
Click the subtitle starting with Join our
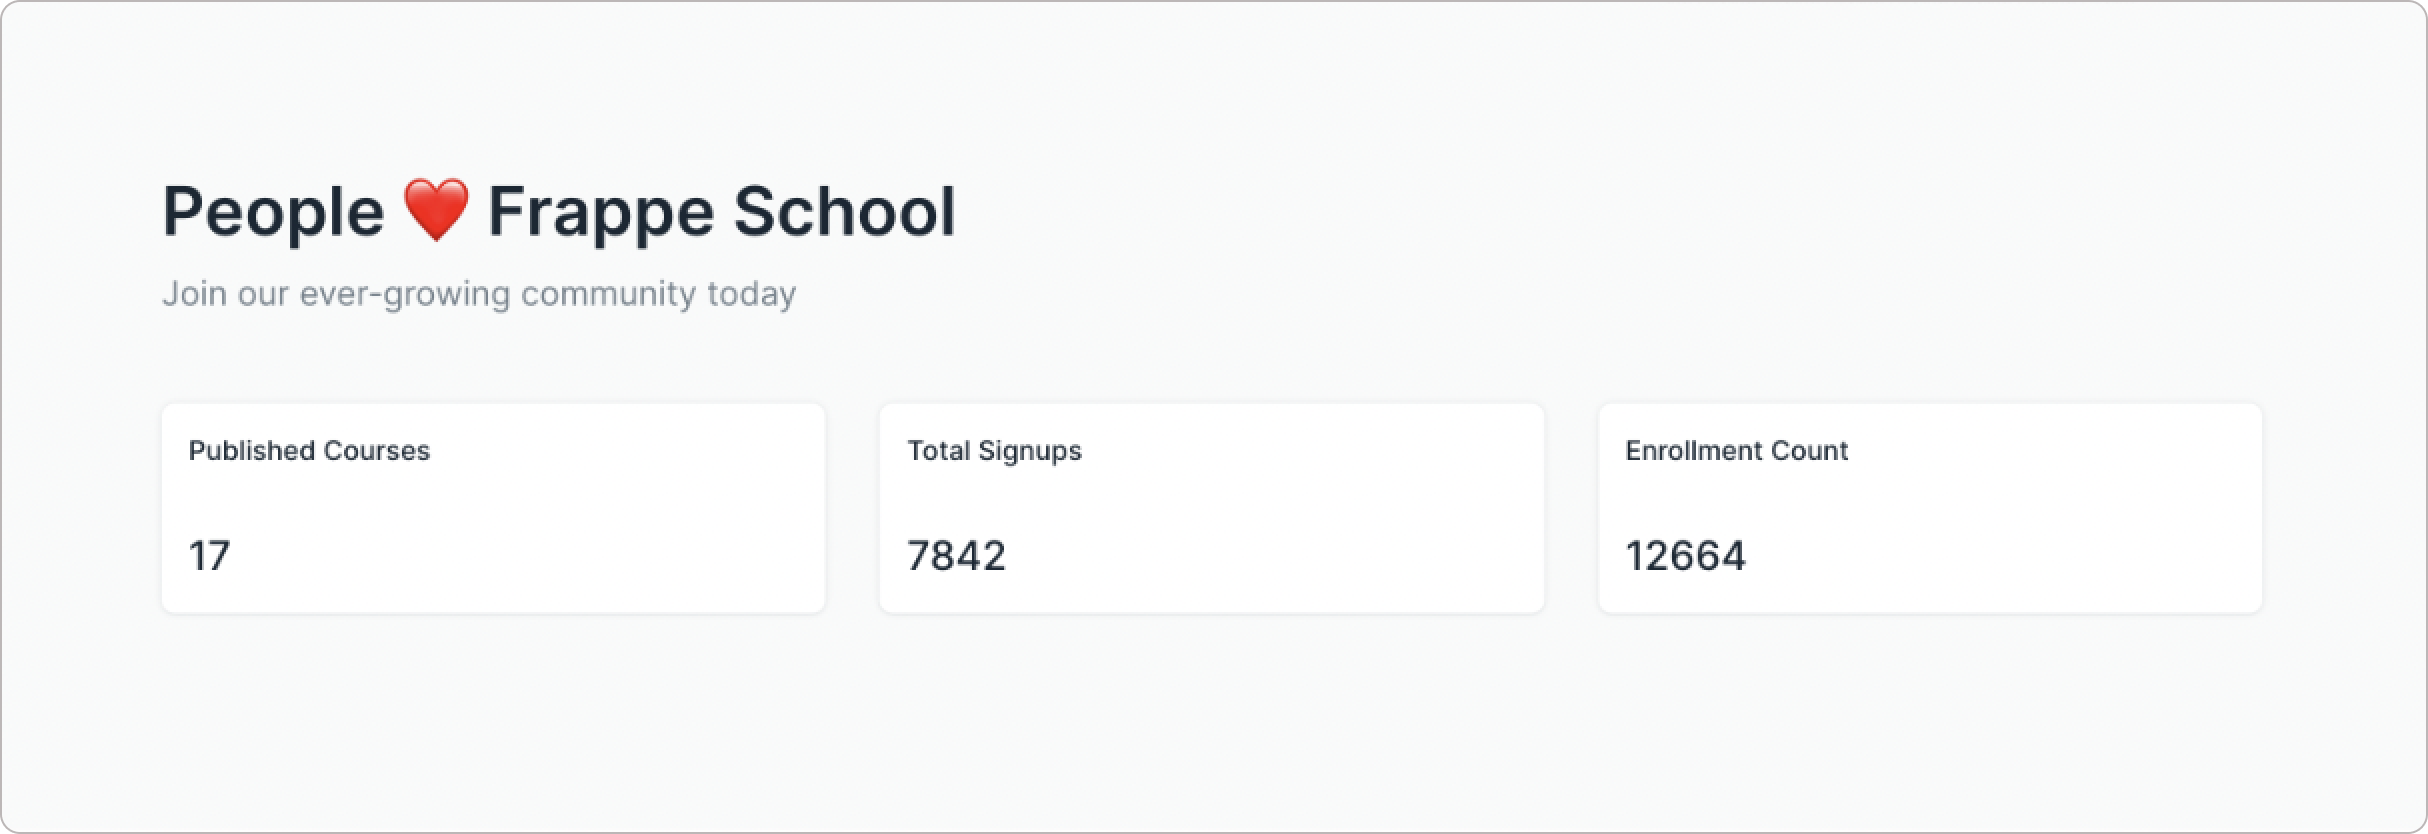pos(479,294)
